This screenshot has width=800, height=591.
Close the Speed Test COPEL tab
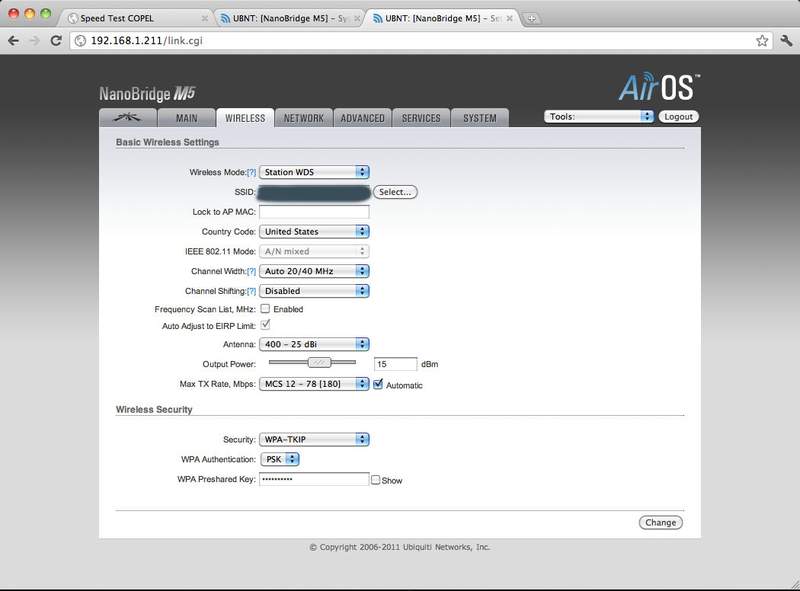click(x=205, y=18)
